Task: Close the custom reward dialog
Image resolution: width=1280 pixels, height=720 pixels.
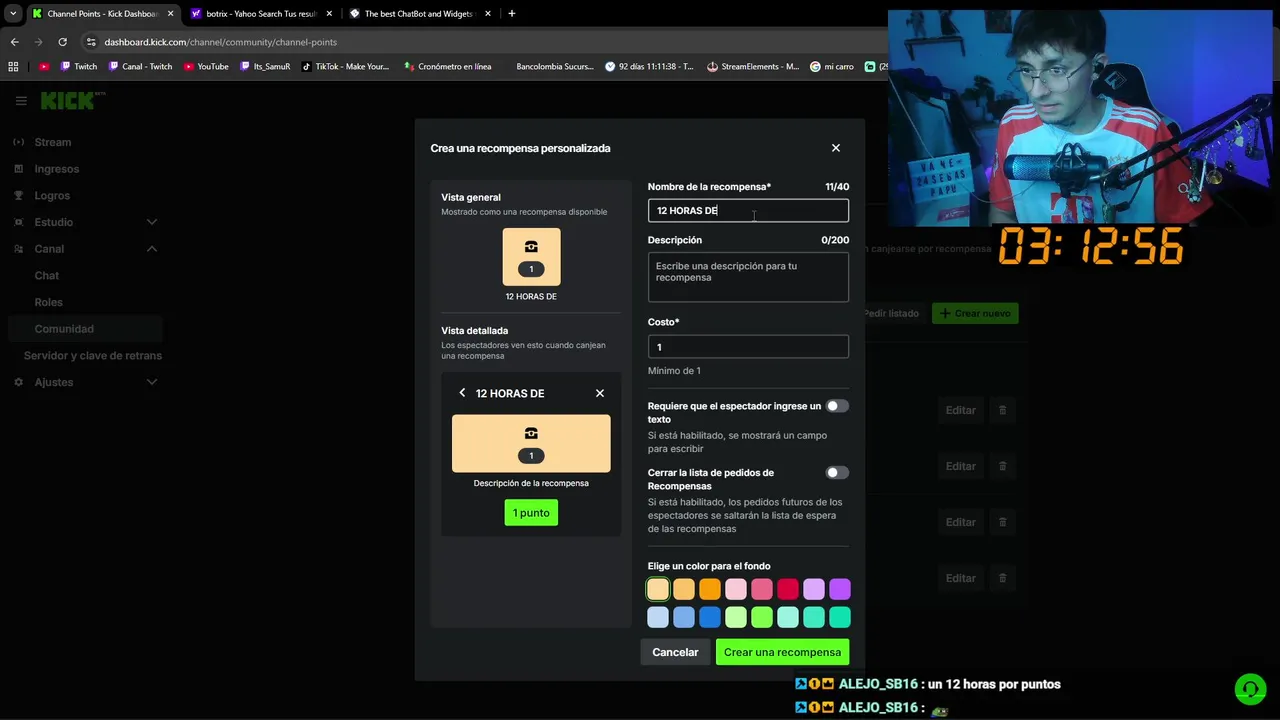Action: [x=836, y=148]
